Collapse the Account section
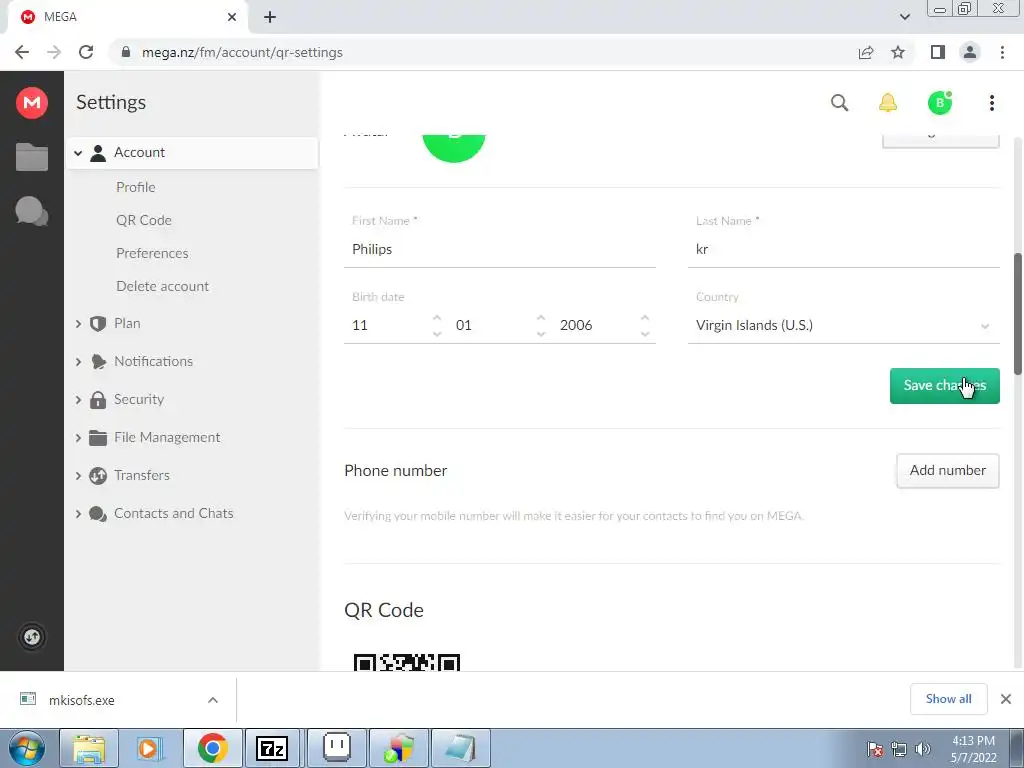Screen dimensions: 1024x768 78,153
